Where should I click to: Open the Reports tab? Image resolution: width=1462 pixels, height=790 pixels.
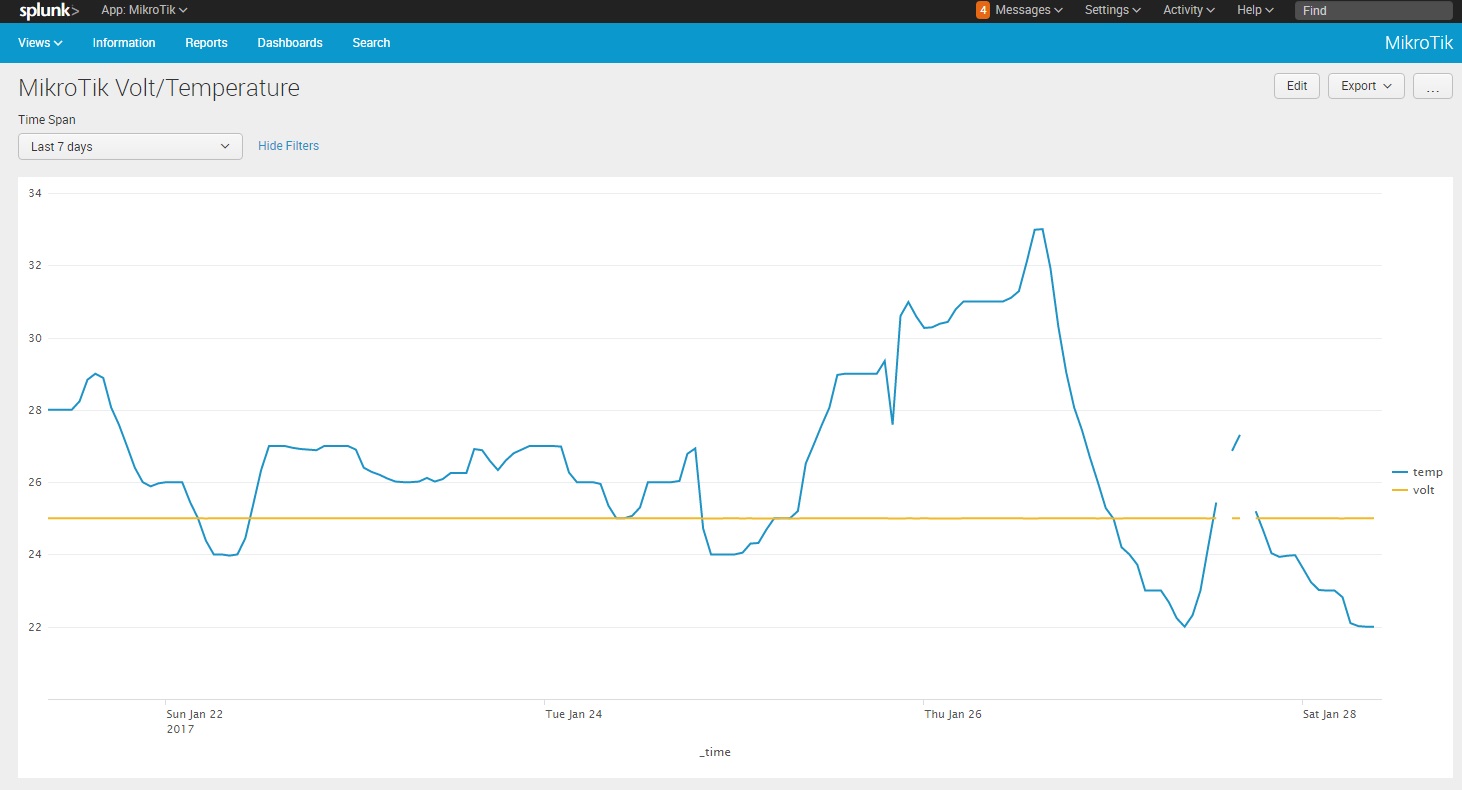(206, 43)
